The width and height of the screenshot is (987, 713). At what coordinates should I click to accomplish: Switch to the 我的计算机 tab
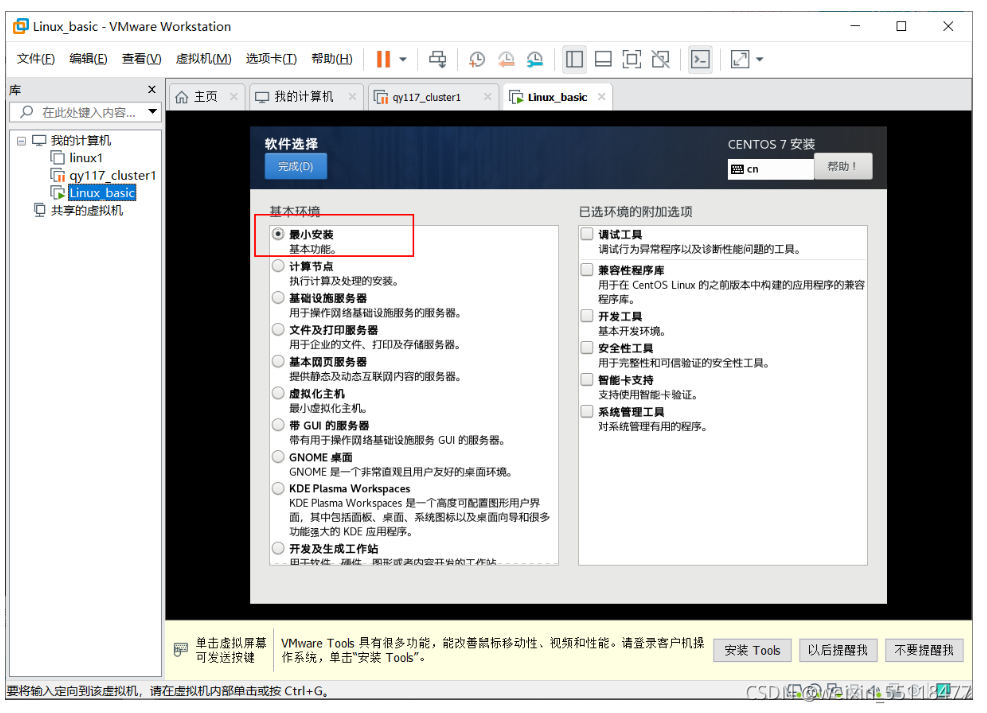pos(303,97)
